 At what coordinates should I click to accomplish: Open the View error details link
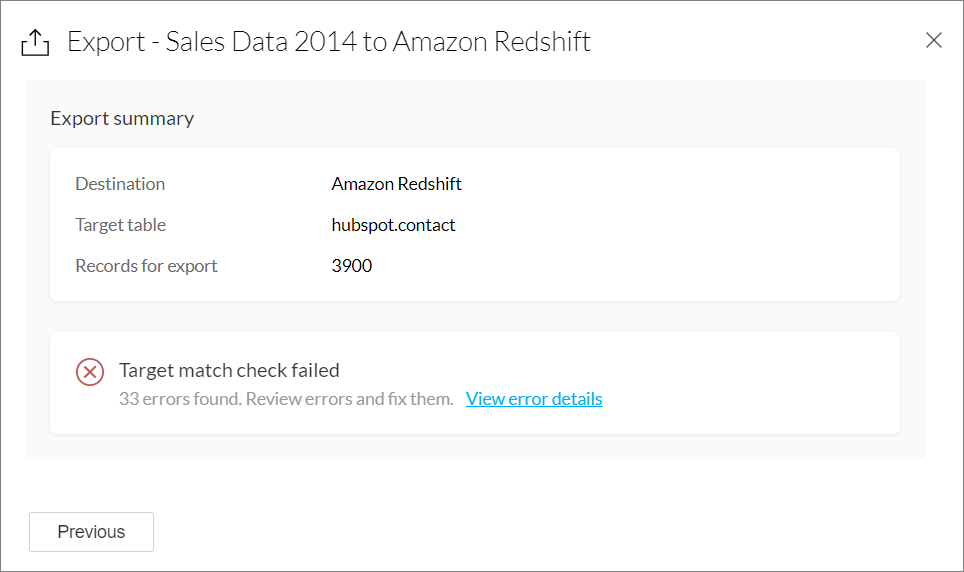tap(534, 399)
